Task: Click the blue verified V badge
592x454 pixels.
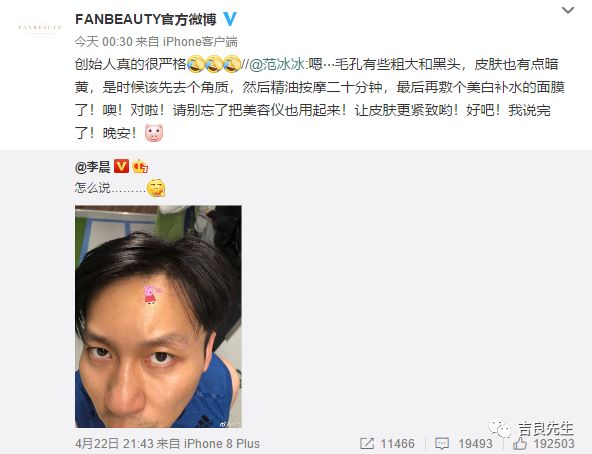Action: tap(230, 19)
